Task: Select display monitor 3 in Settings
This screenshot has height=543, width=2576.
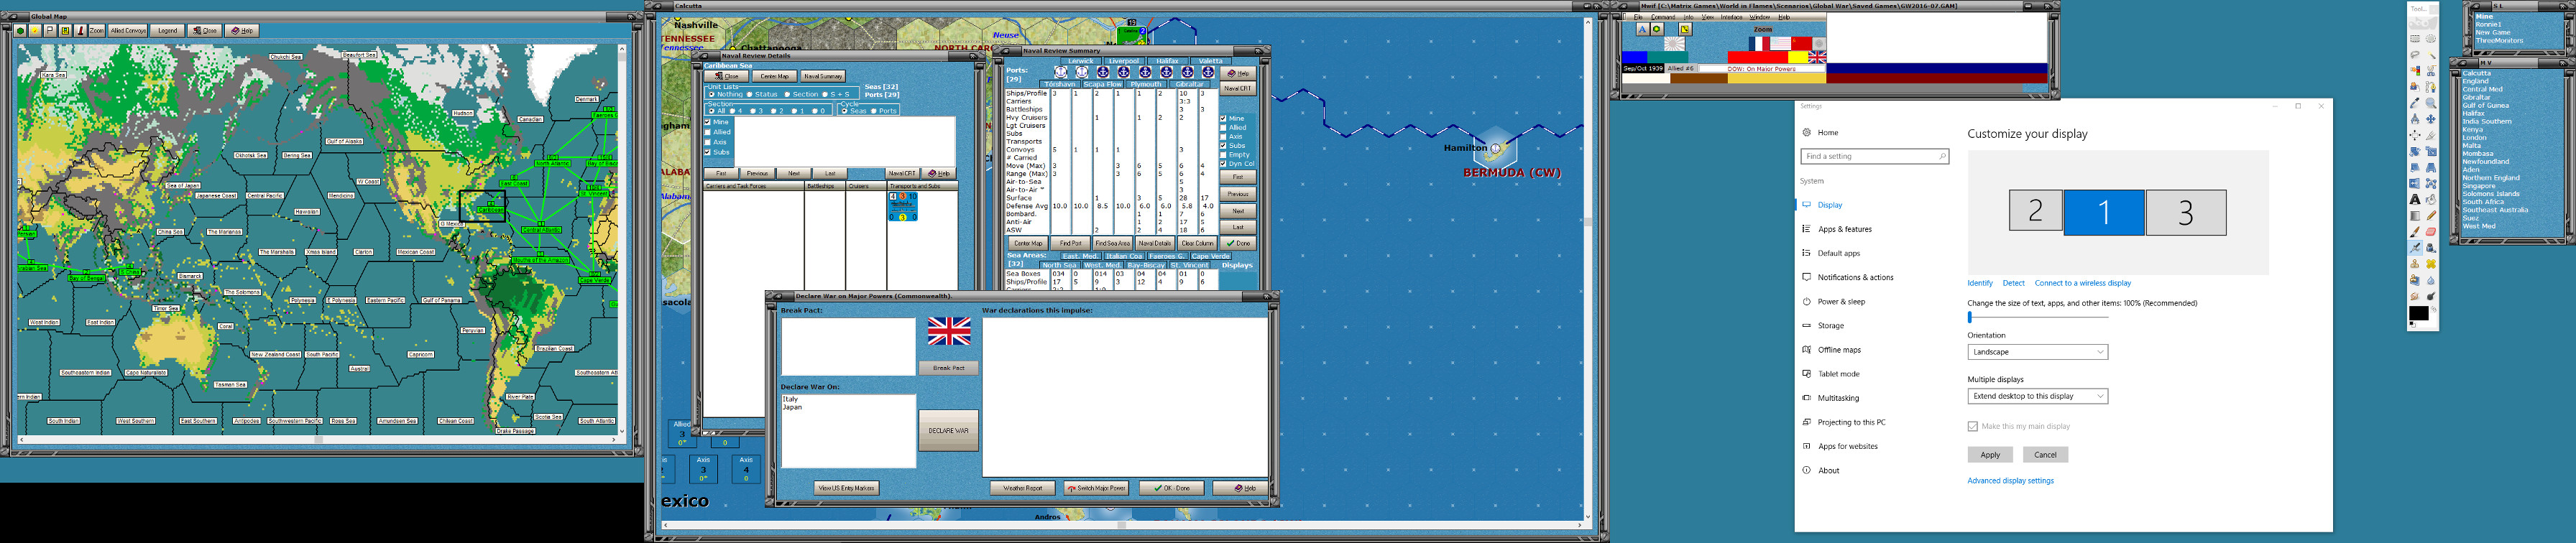Action: click(2186, 212)
